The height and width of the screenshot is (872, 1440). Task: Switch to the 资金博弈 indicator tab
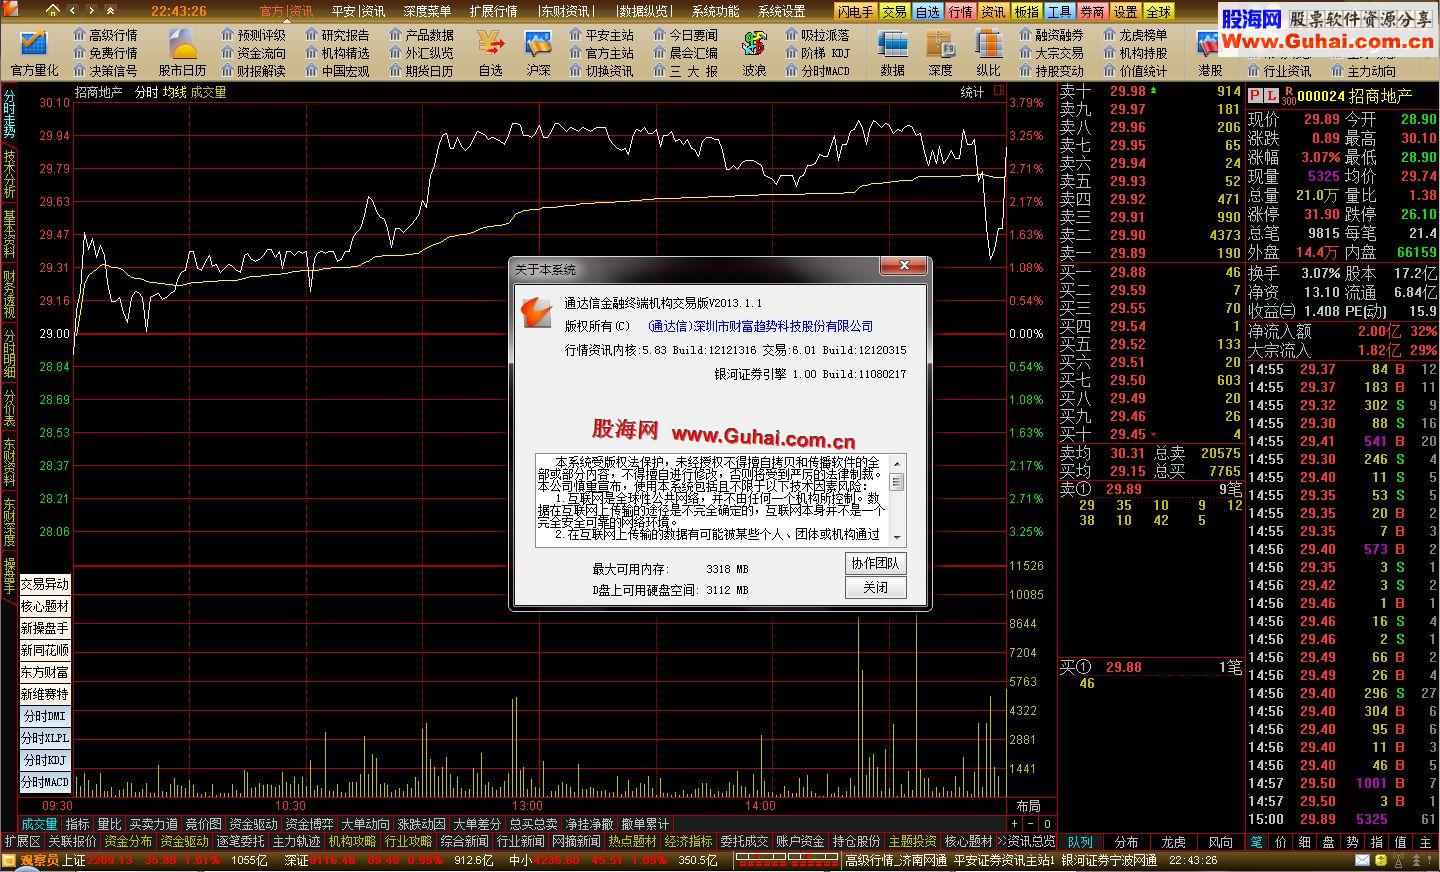point(309,824)
